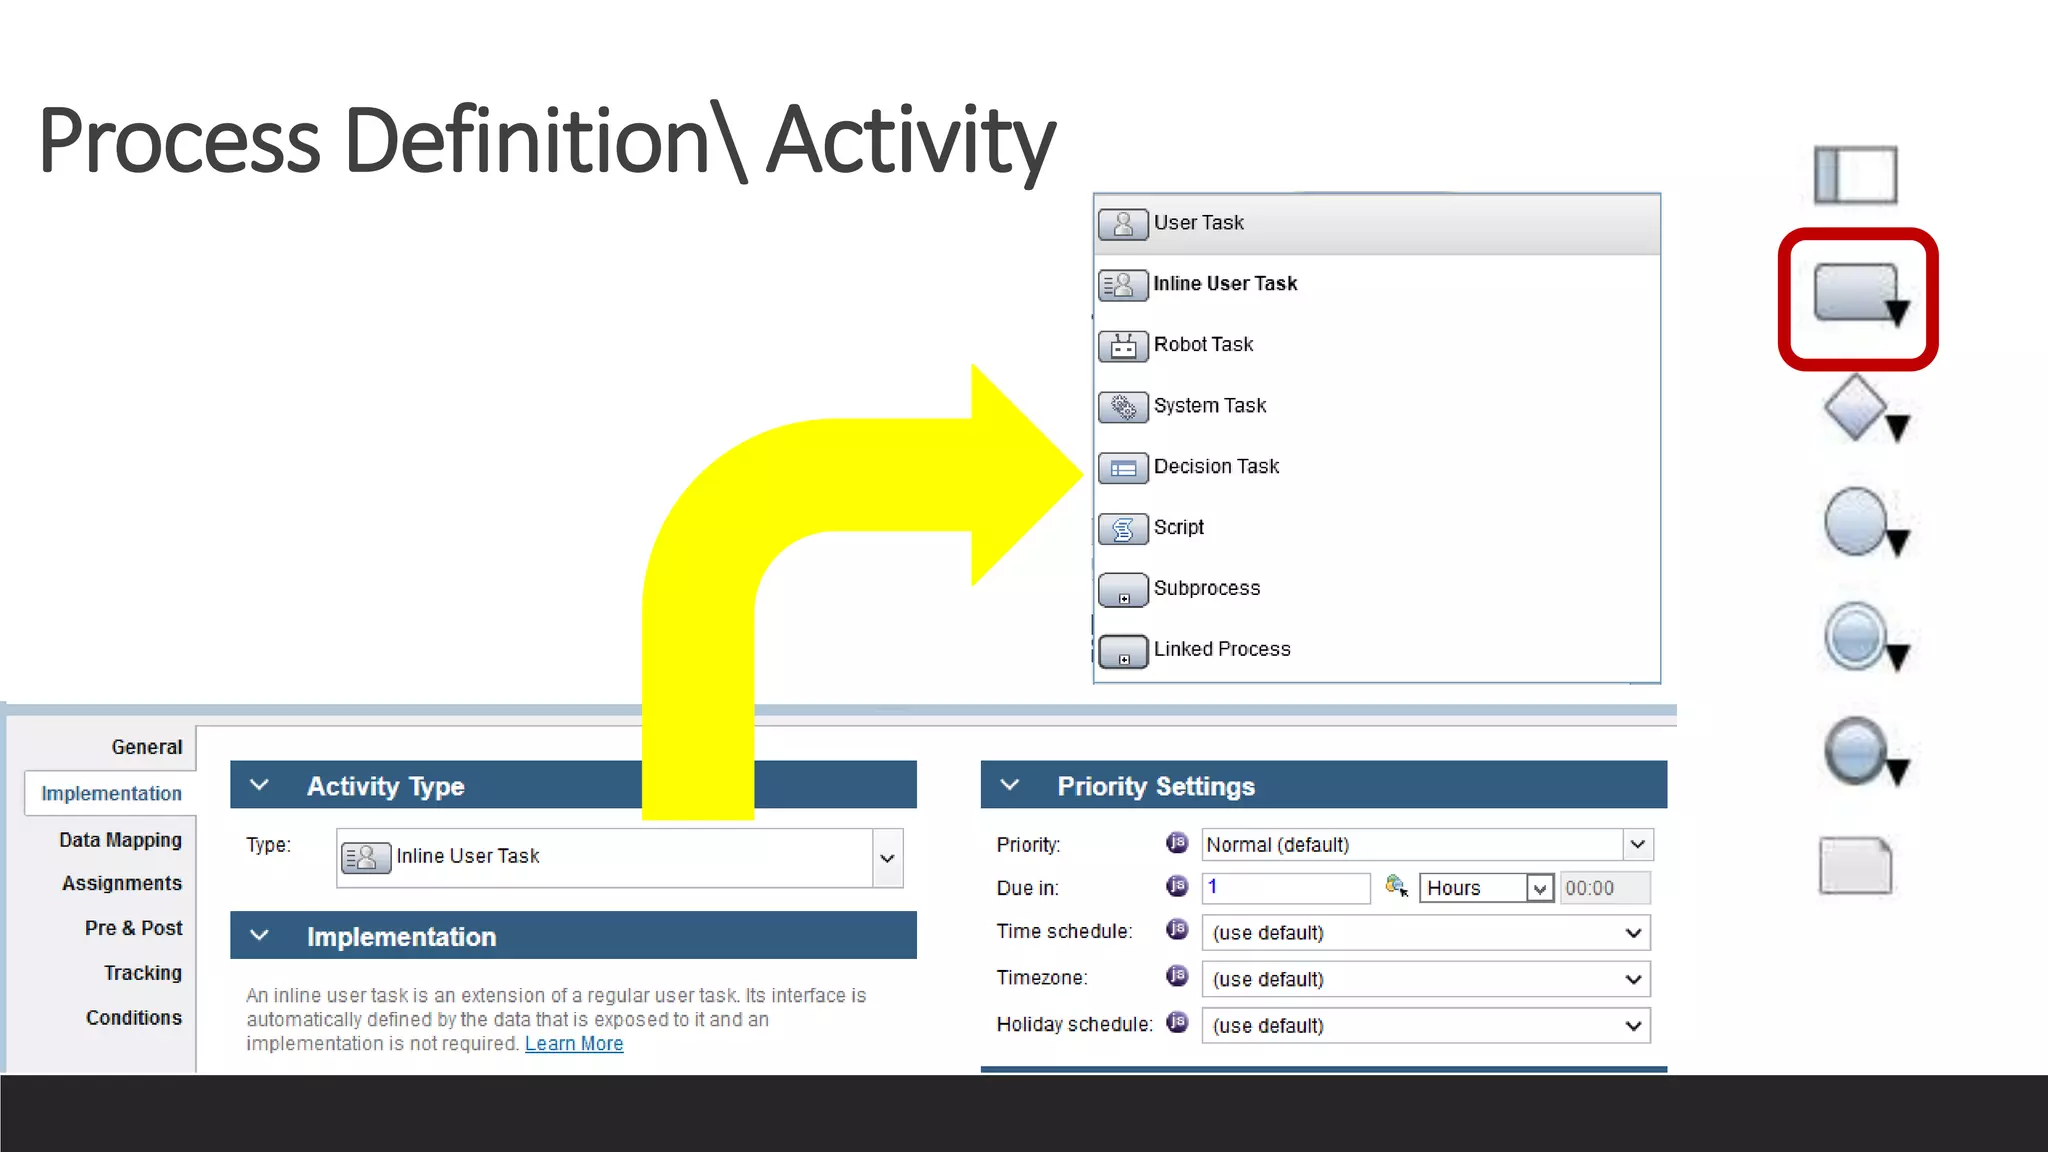The height and width of the screenshot is (1152, 2048).
Task: Select the note annotation palette icon
Action: 1855,865
